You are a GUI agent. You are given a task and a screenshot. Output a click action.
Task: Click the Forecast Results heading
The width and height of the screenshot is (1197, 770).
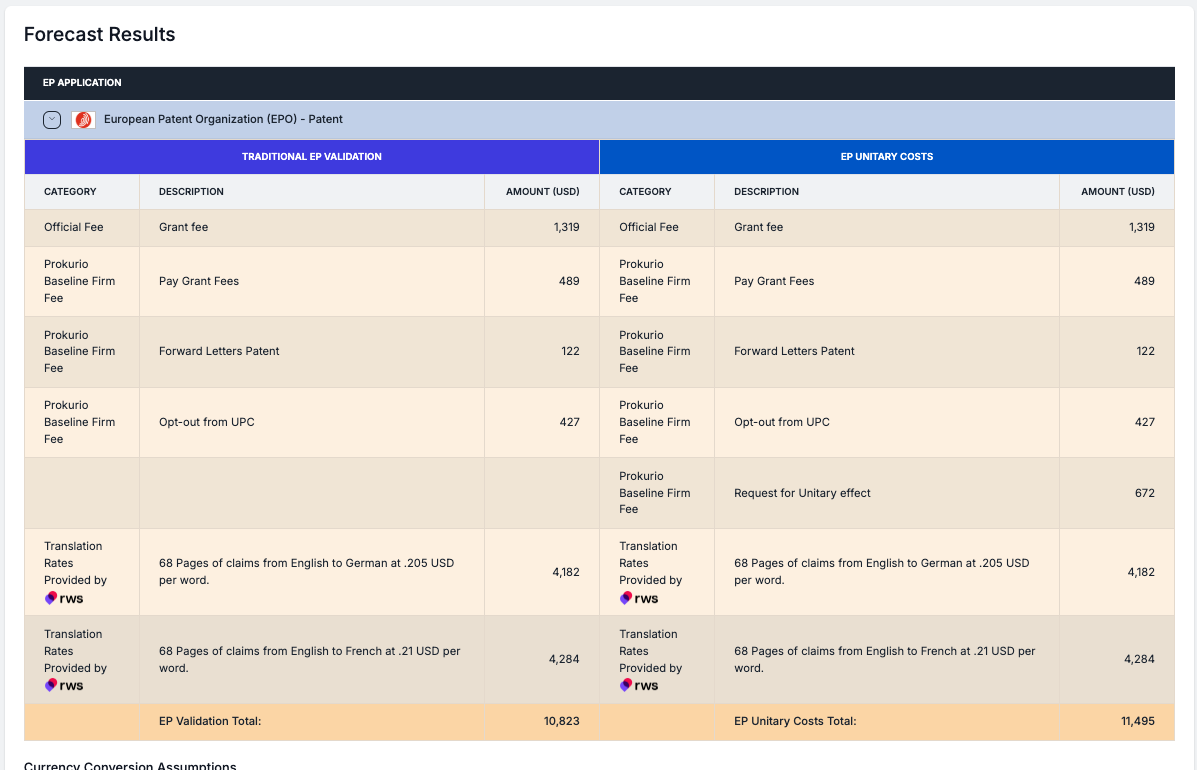(x=99, y=35)
